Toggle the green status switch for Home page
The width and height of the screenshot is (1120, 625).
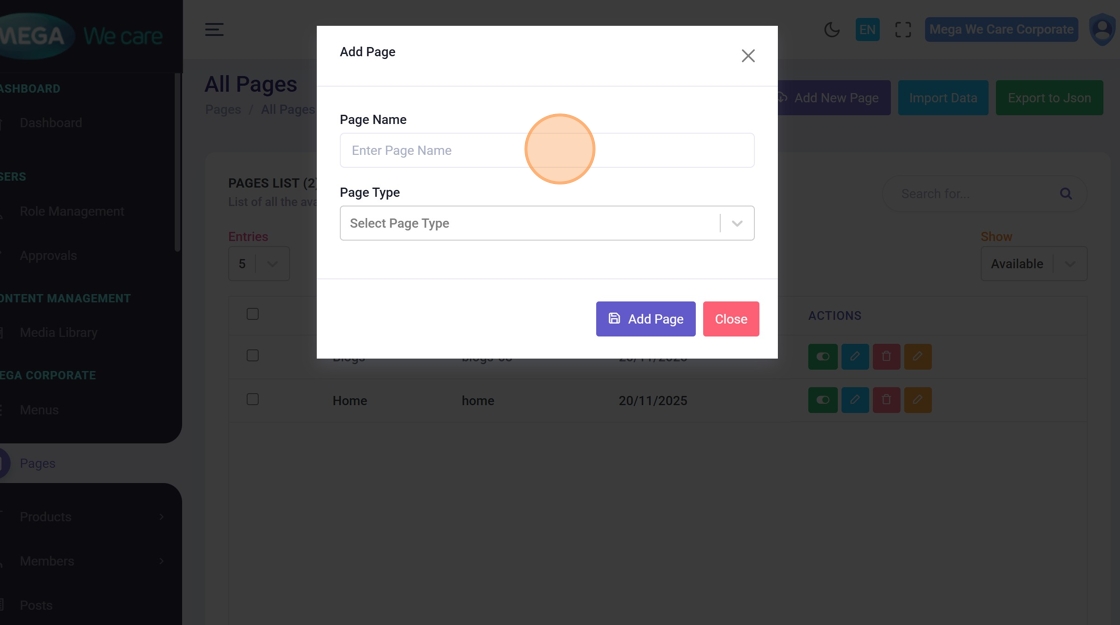point(823,400)
